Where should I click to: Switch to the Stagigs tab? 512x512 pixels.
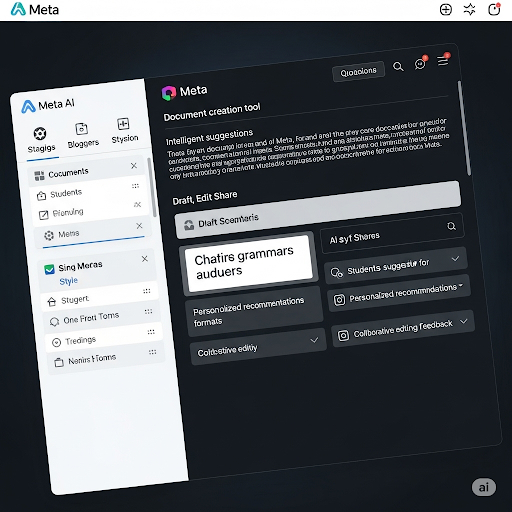[41, 141]
